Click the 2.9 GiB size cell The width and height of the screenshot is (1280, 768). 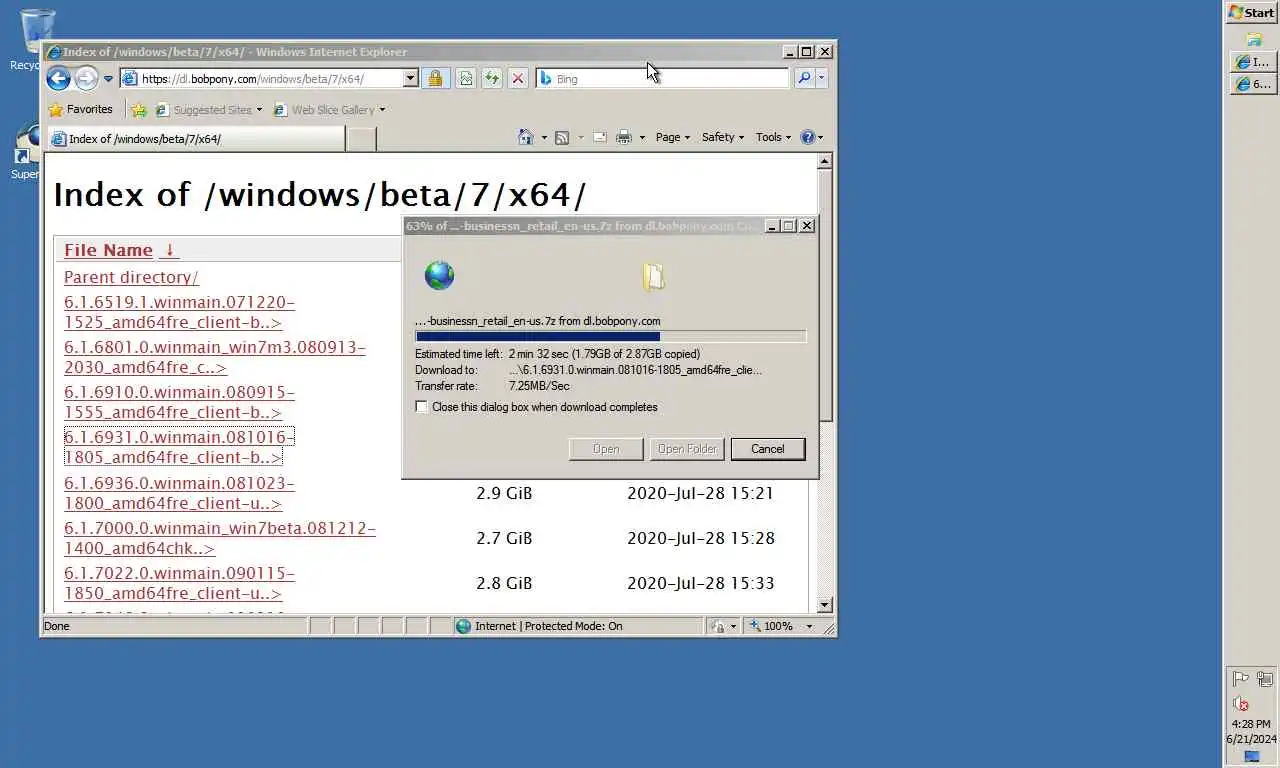point(504,493)
